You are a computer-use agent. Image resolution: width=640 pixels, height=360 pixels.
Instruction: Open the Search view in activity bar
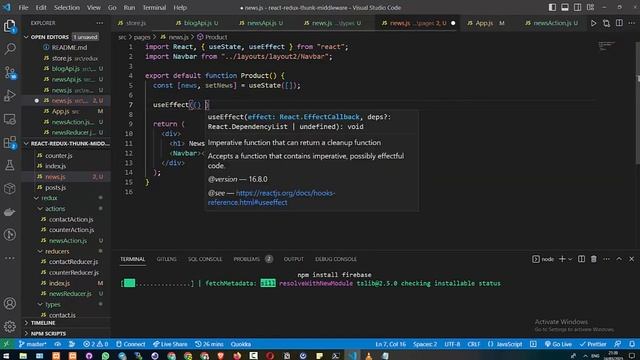tap(10, 49)
